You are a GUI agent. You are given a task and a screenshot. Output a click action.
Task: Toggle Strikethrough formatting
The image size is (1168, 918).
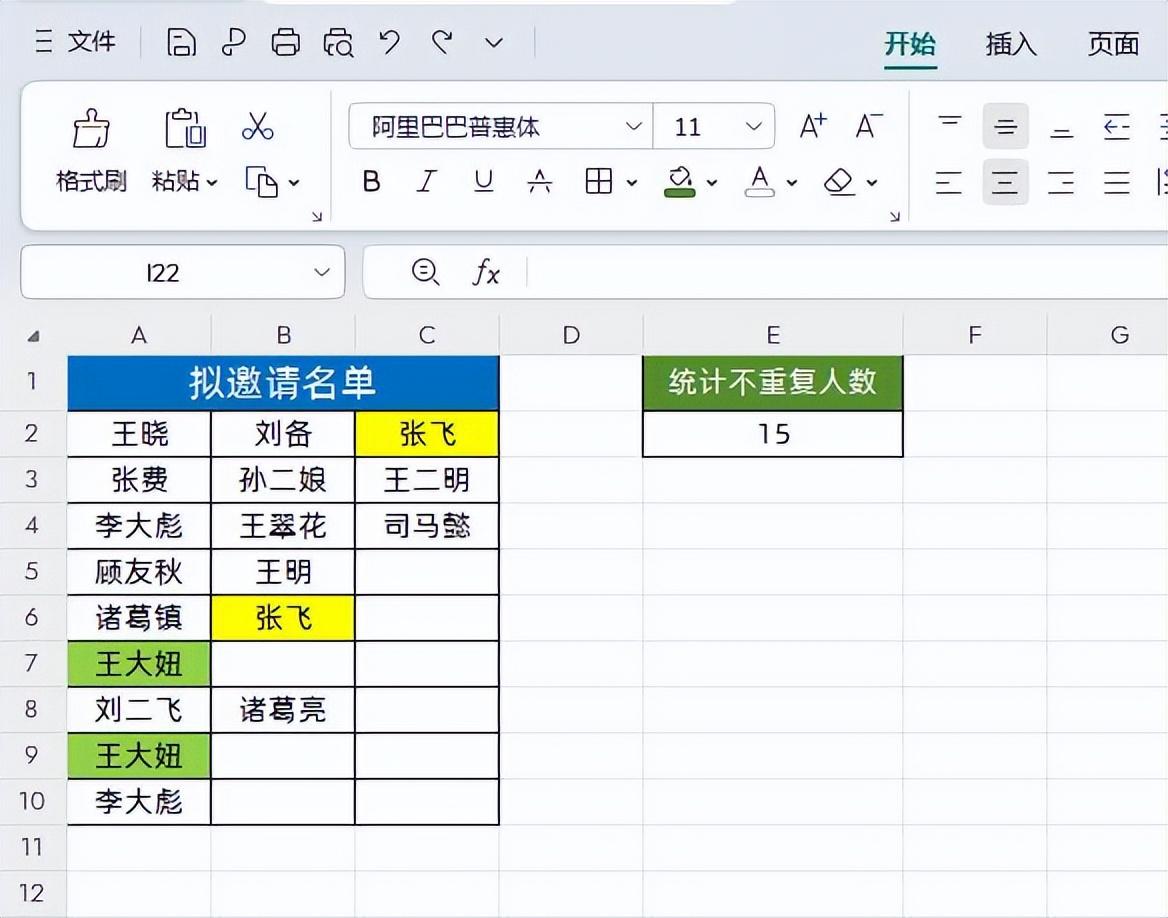[x=539, y=181]
